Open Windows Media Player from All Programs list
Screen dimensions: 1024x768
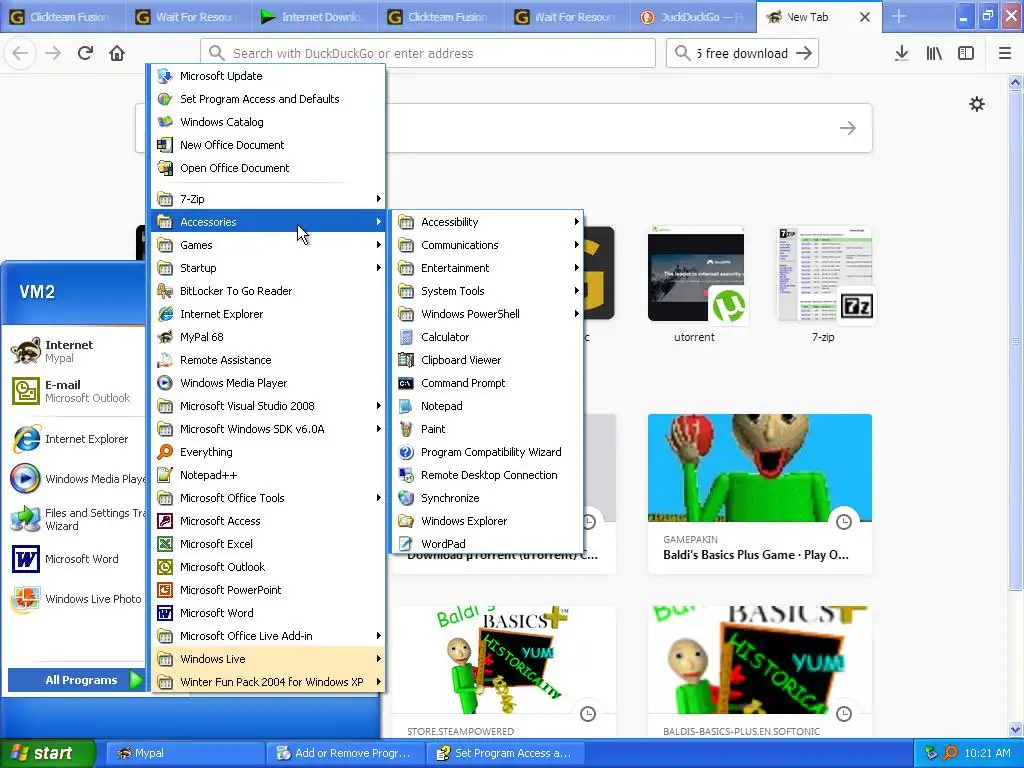point(268,383)
